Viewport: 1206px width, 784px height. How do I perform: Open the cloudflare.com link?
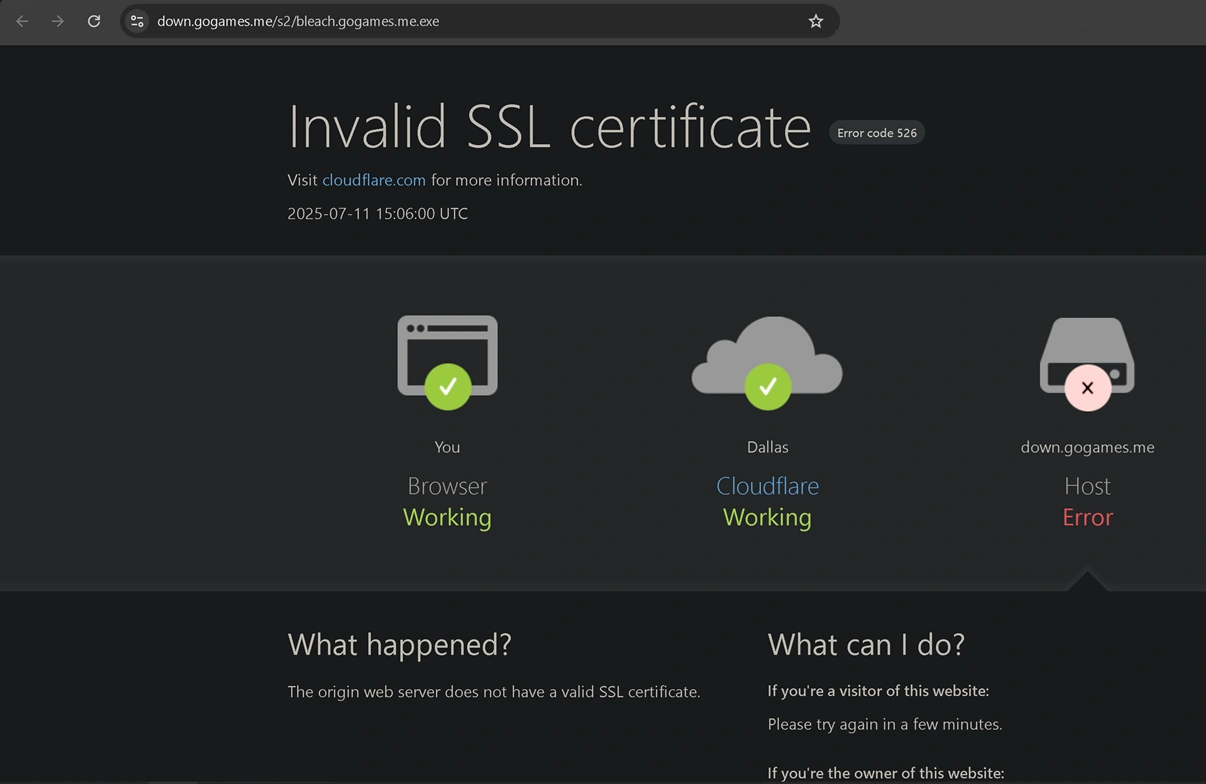374,180
